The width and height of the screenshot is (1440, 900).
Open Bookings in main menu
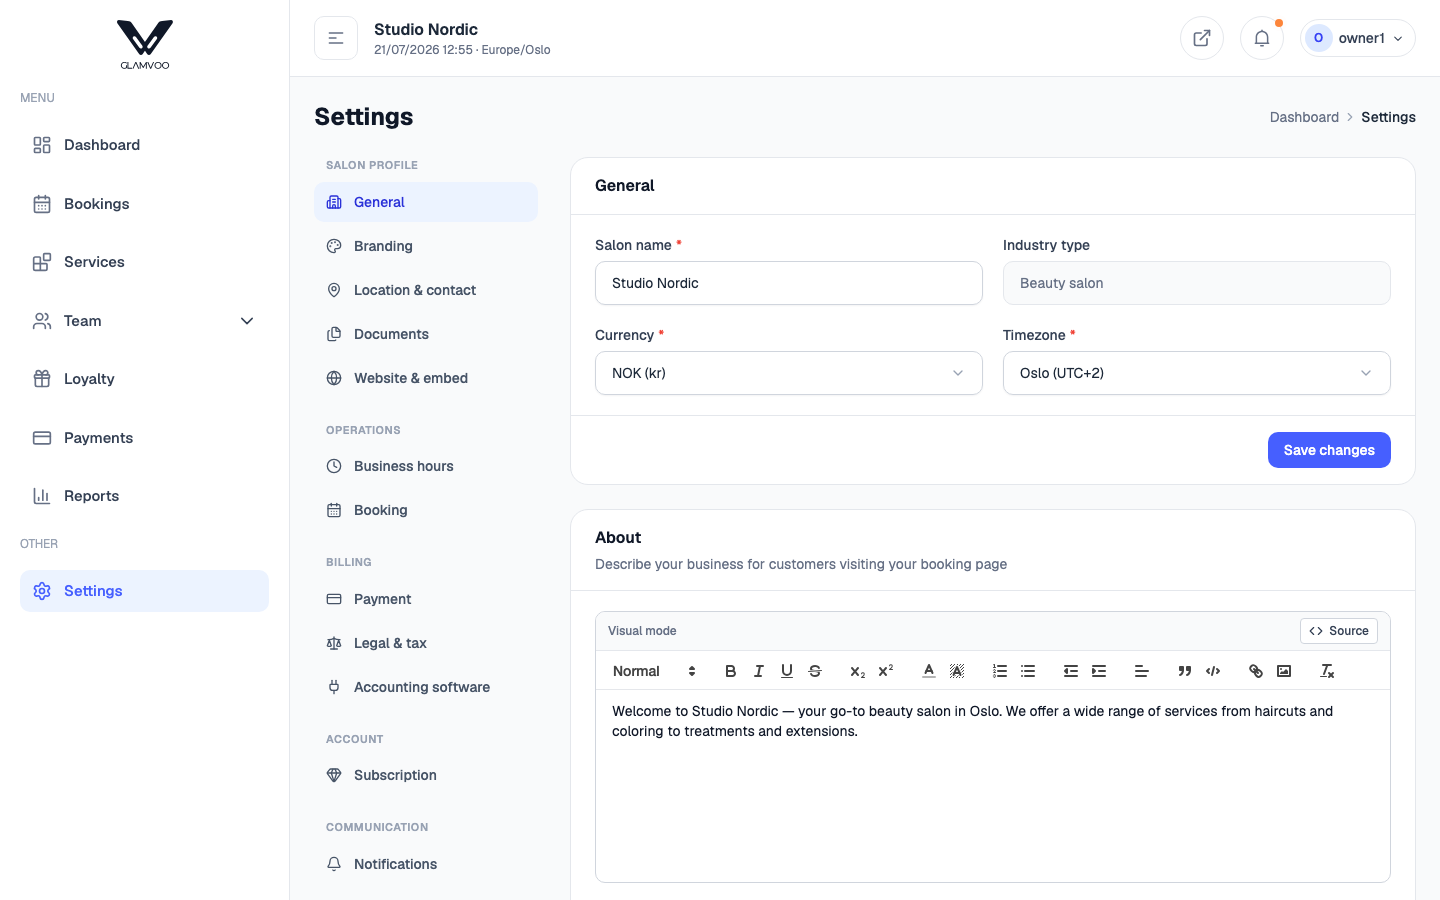(144, 204)
